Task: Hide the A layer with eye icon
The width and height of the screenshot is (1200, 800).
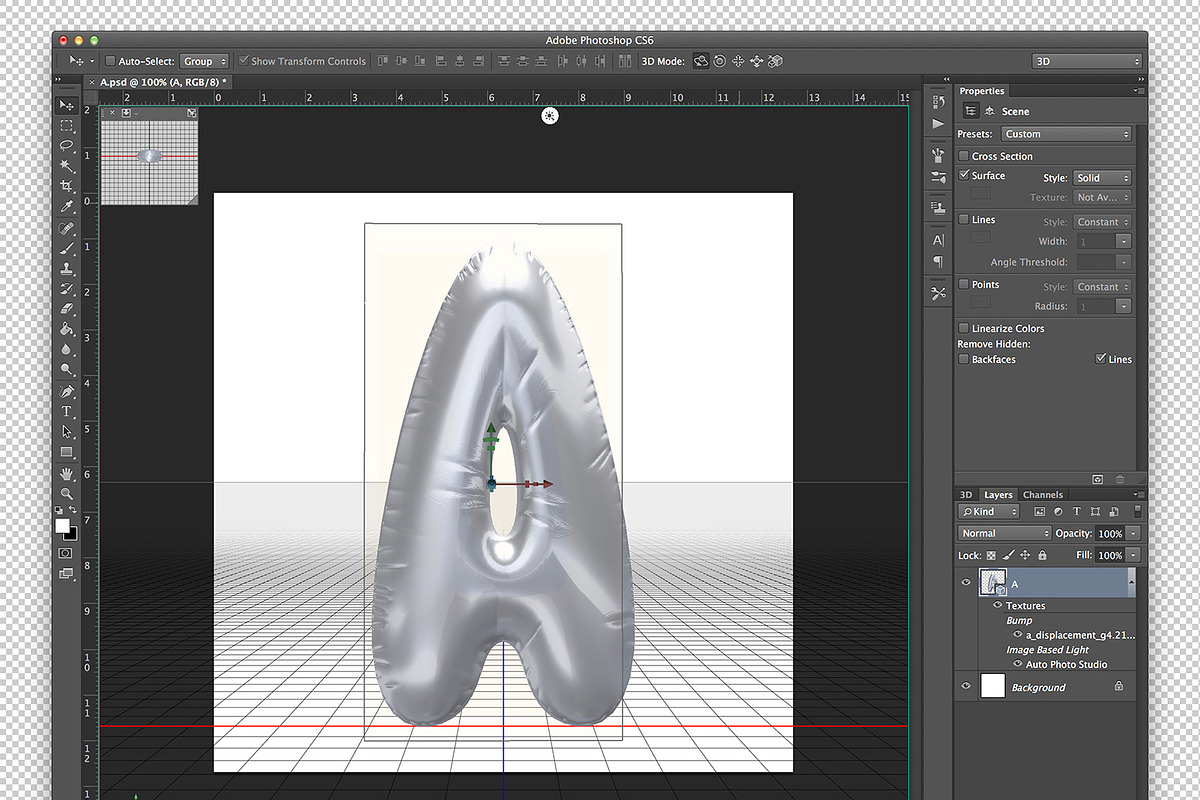Action: pyautogui.click(x=966, y=583)
